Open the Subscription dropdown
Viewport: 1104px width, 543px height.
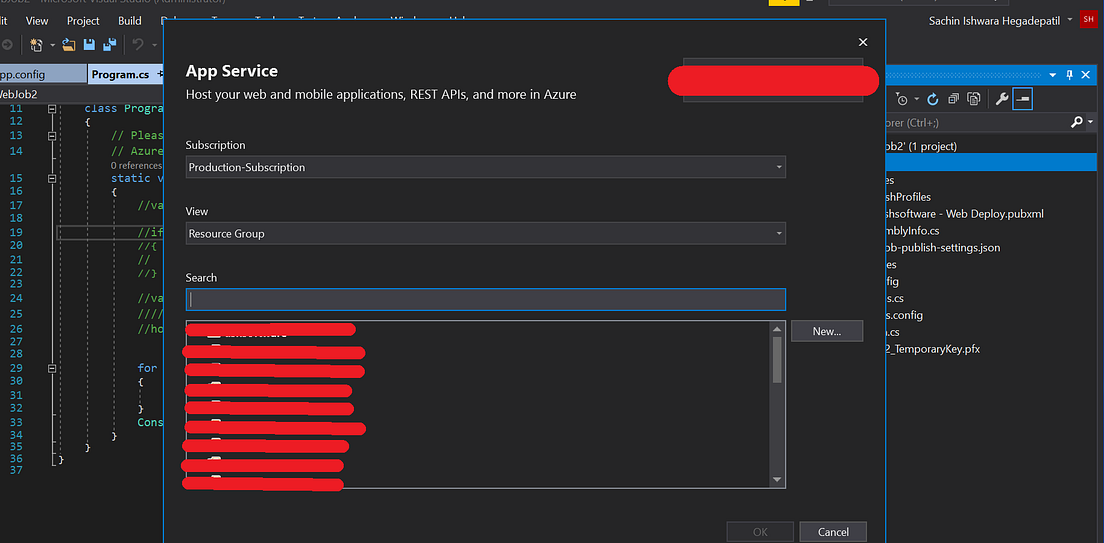486,168
